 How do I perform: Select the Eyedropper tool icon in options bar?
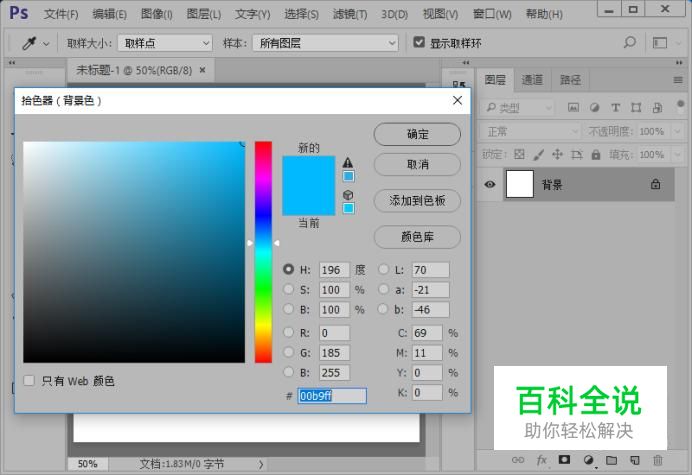coord(29,43)
